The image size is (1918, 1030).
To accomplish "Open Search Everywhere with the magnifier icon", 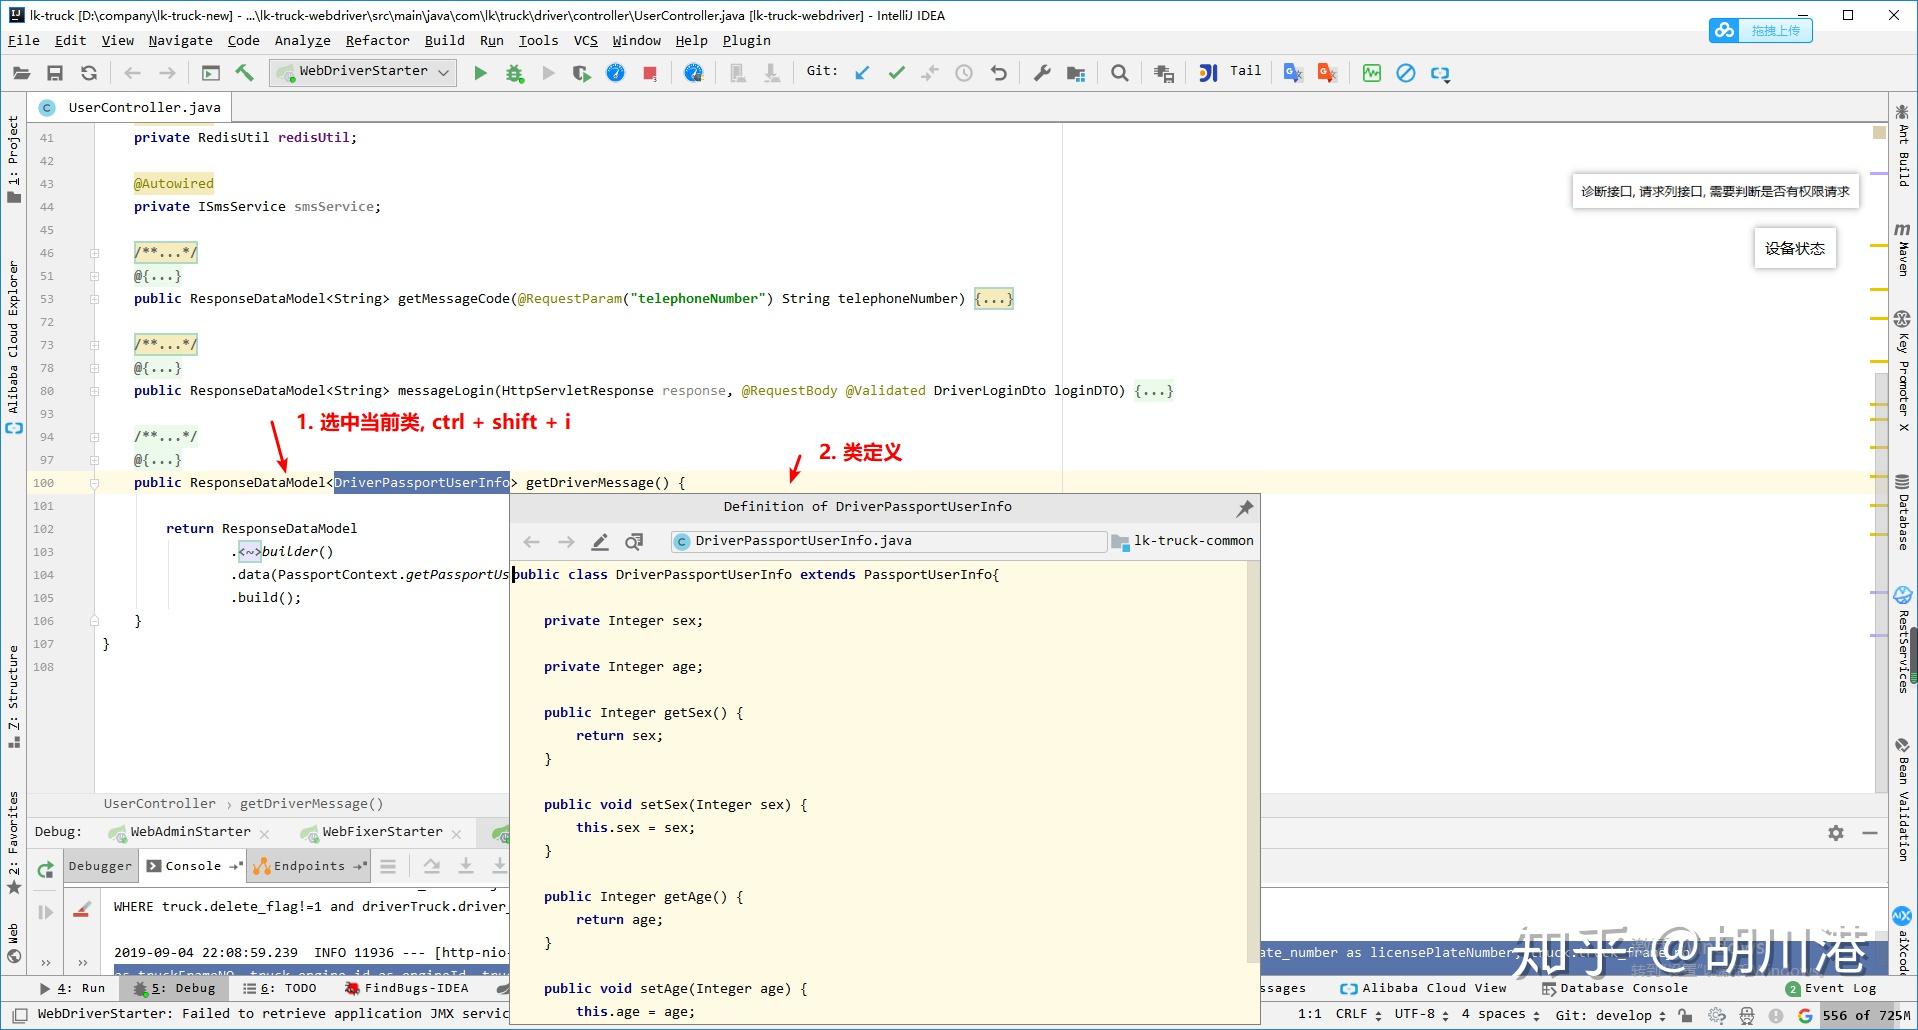I will coord(1119,72).
